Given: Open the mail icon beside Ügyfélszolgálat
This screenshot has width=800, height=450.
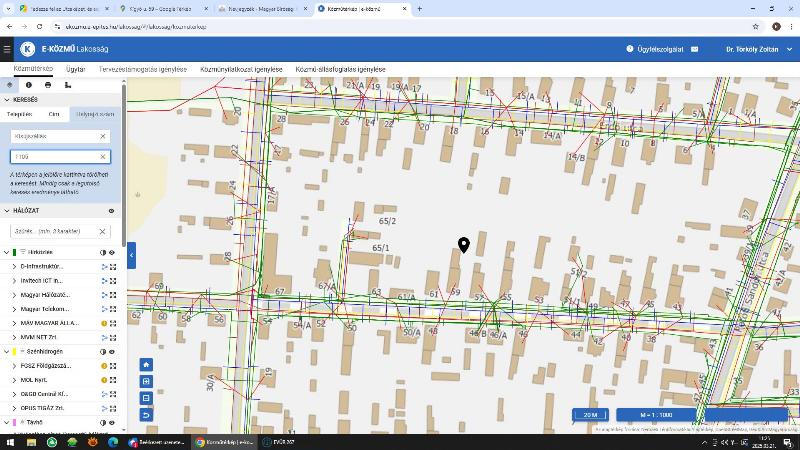Looking at the screenshot, I should 694,49.
